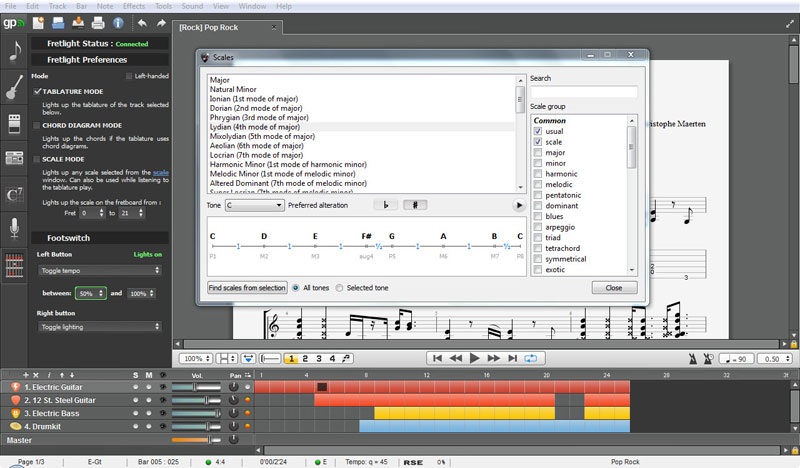The height and width of the screenshot is (468, 800).
Task: Adjust the Electric Bass pan knob
Action: [234, 413]
